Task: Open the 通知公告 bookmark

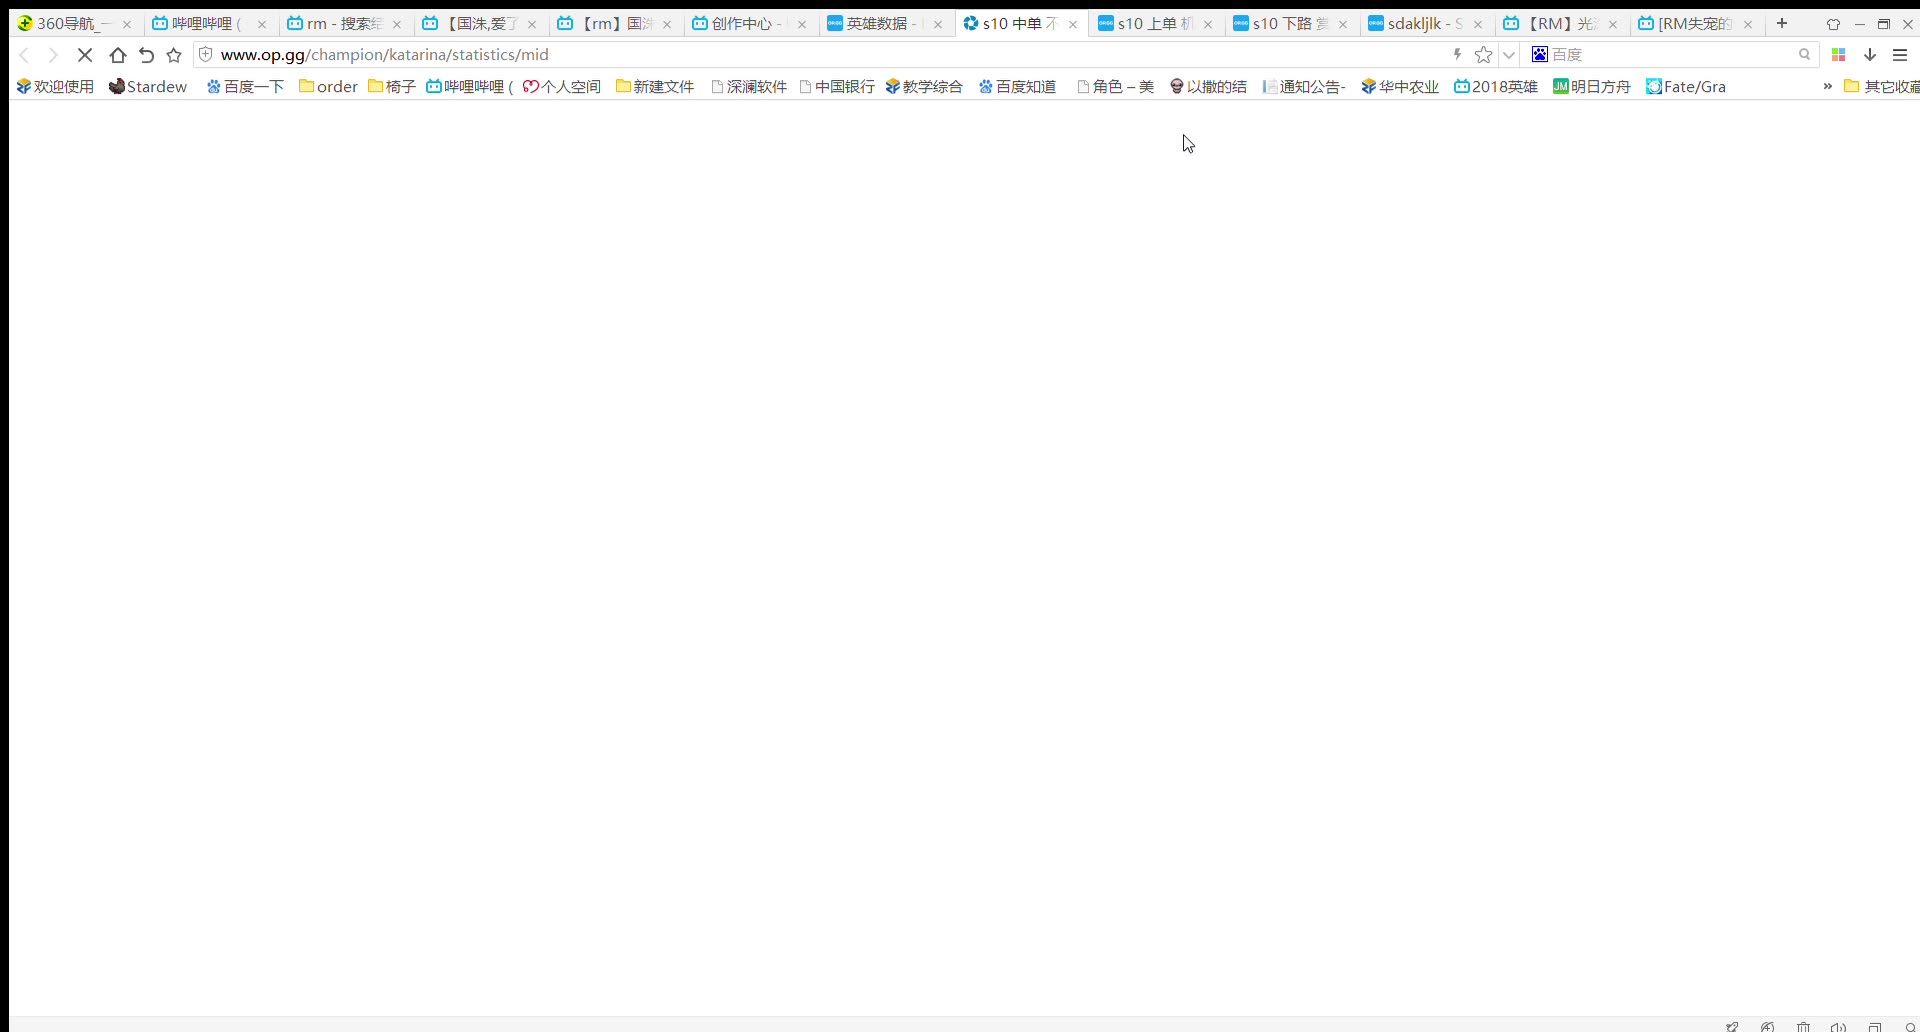Action: 1304,87
